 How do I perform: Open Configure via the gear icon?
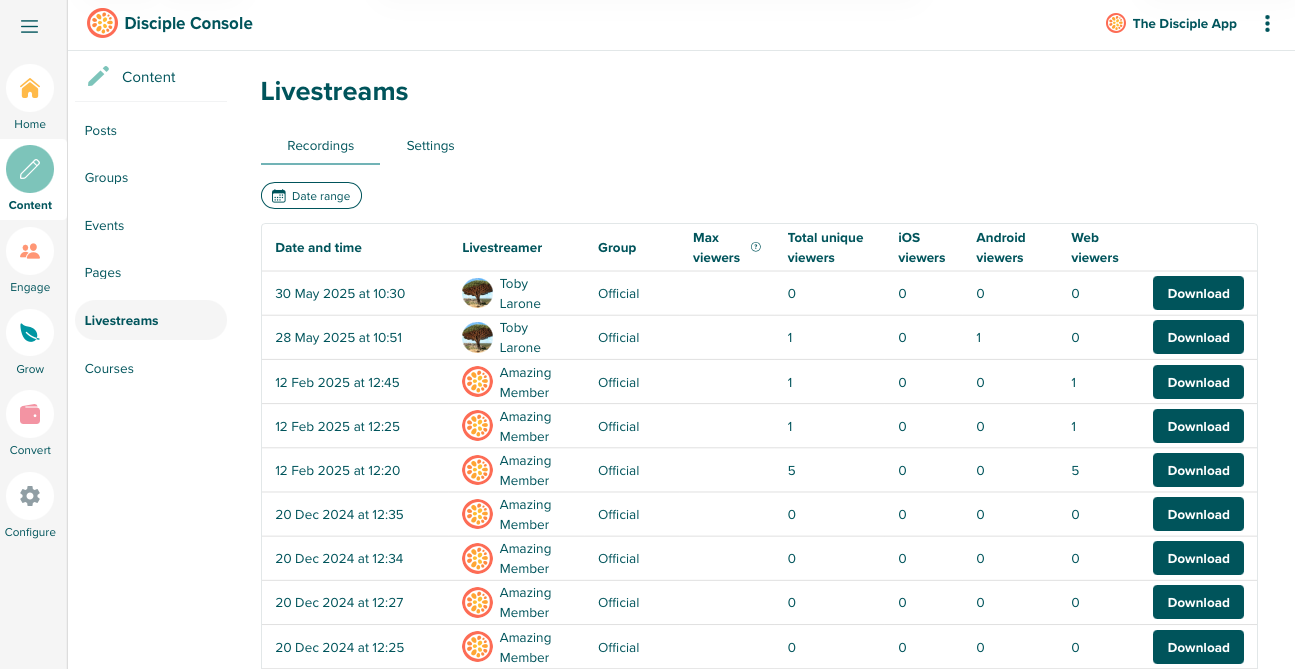tap(30, 496)
